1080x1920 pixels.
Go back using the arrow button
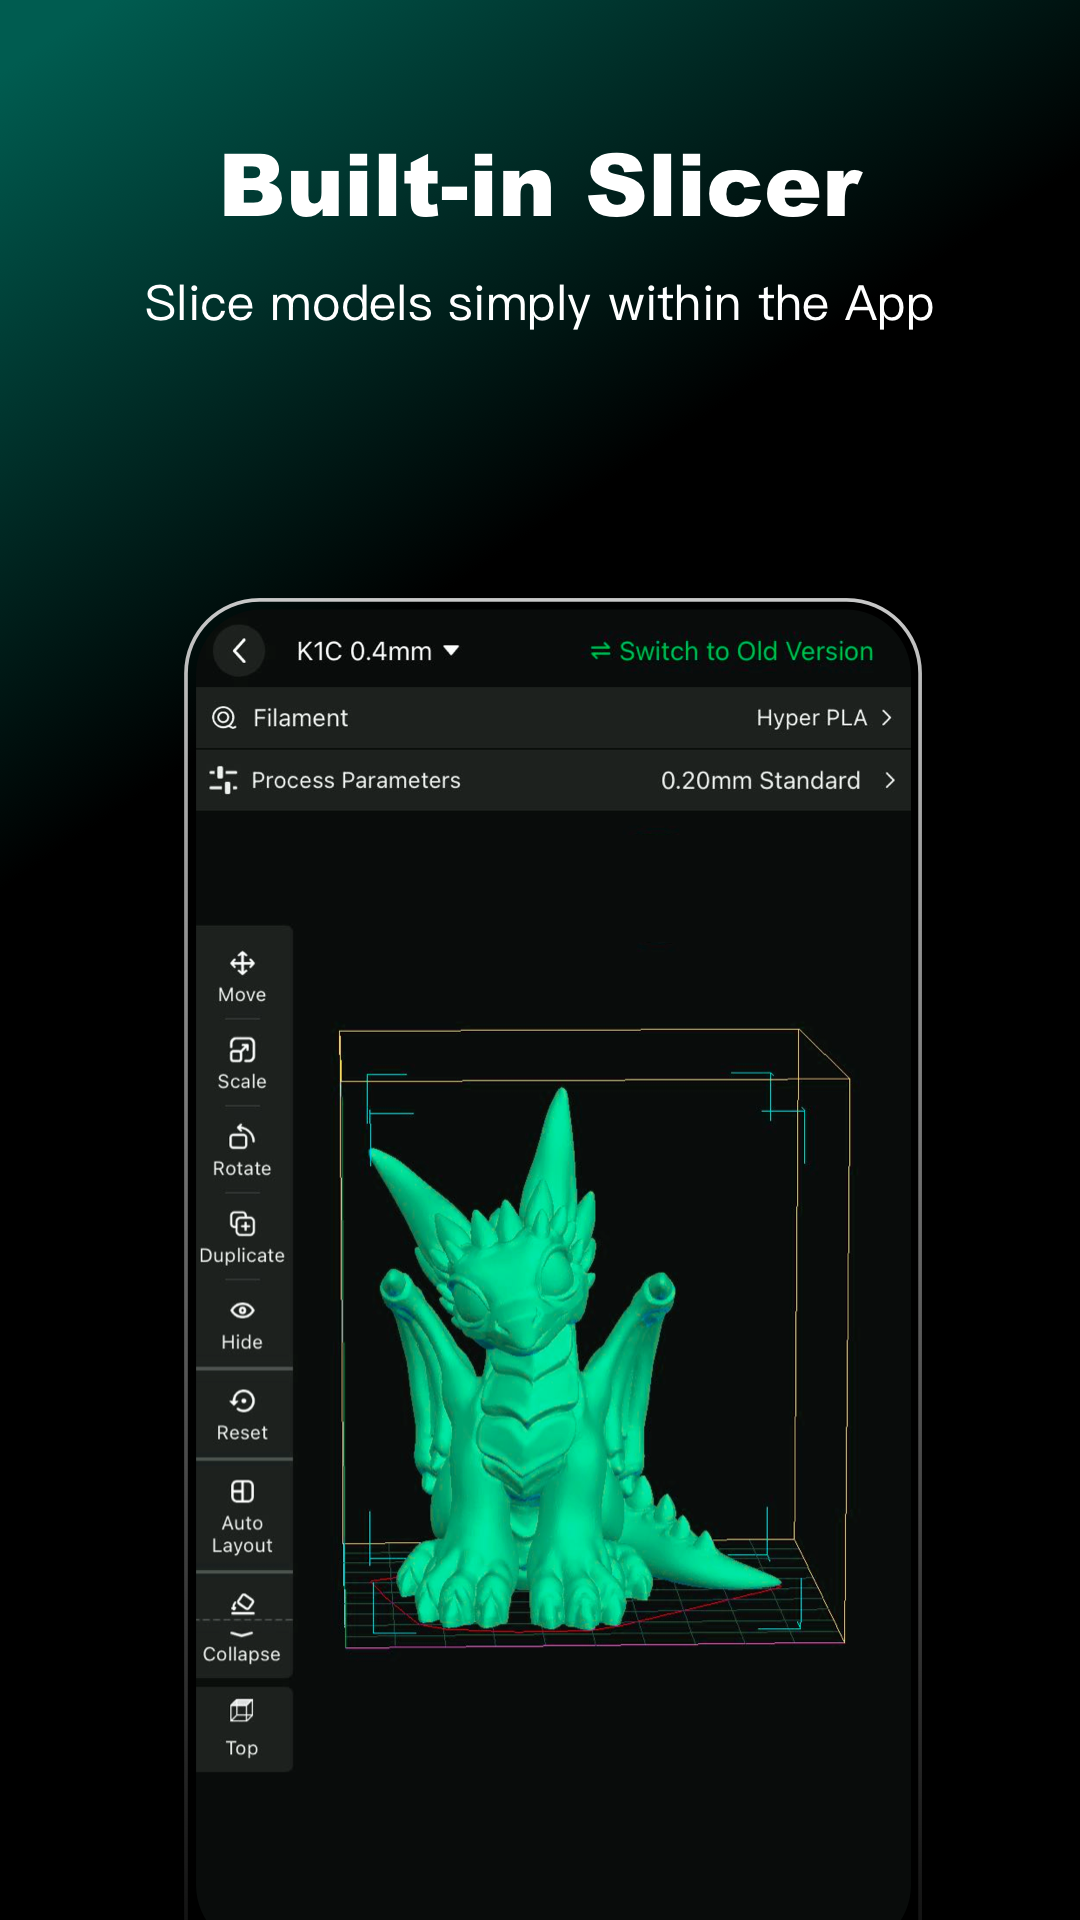click(239, 651)
